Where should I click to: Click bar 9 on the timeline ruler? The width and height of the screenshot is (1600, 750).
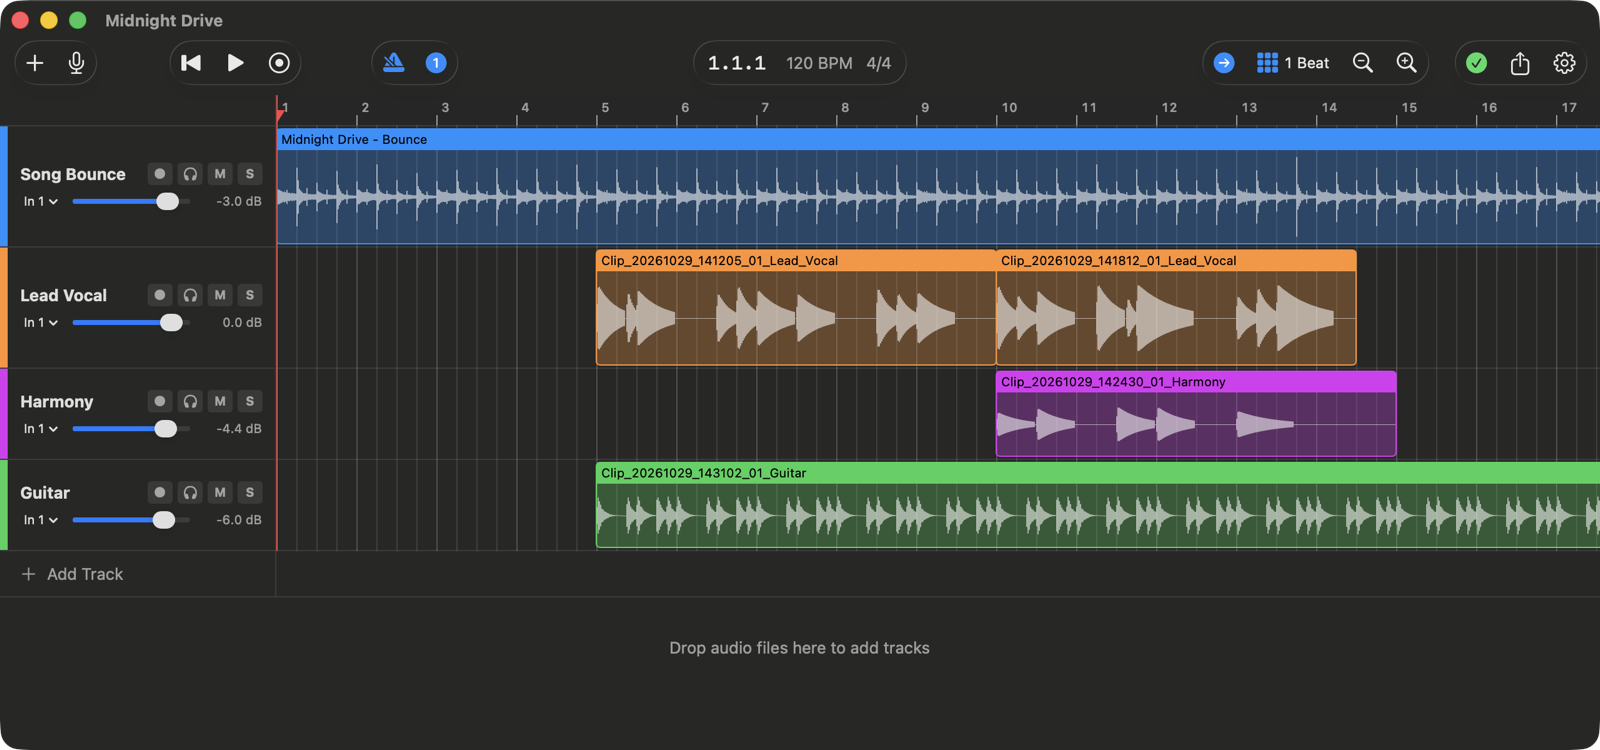[925, 108]
